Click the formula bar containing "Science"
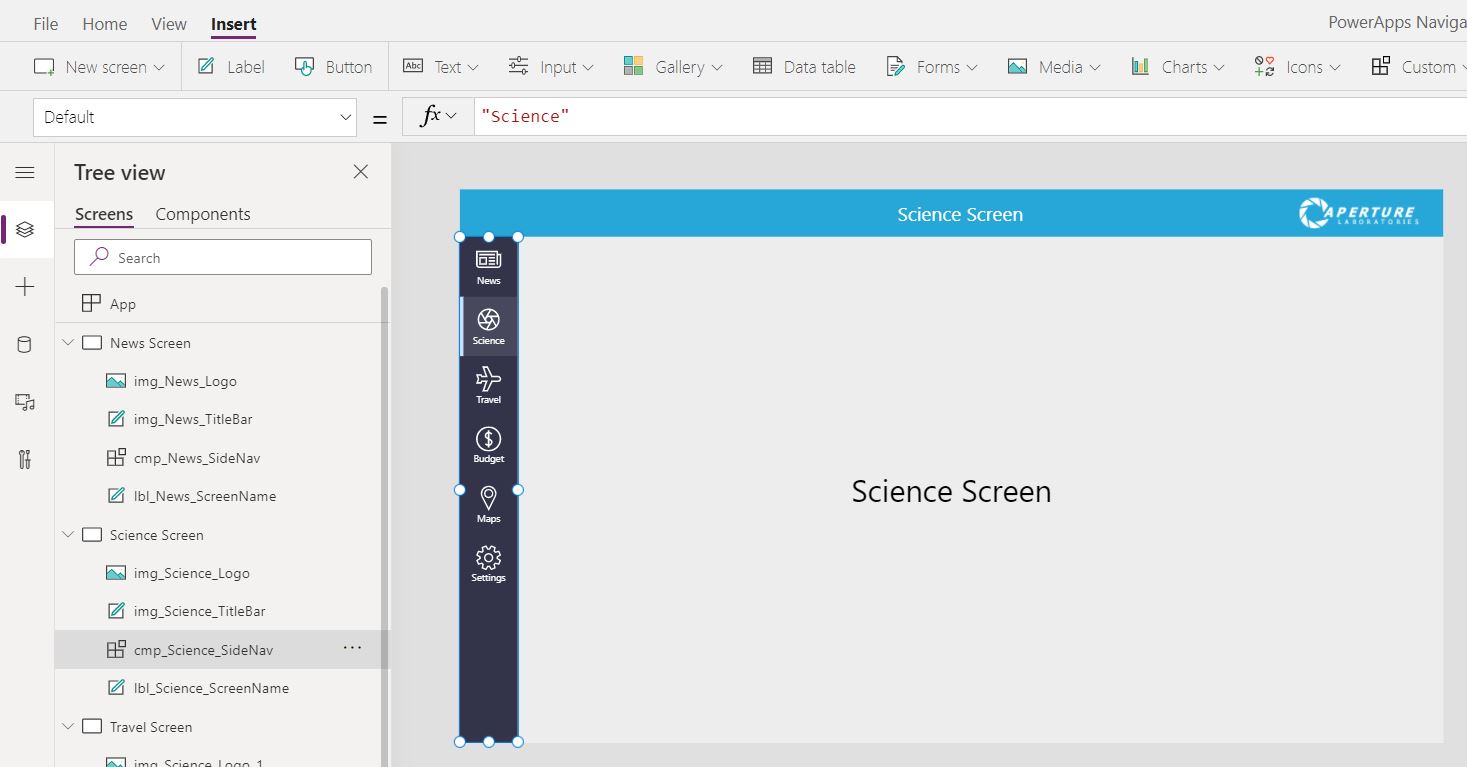The width and height of the screenshot is (1467, 767). click(x=970, y=117)
